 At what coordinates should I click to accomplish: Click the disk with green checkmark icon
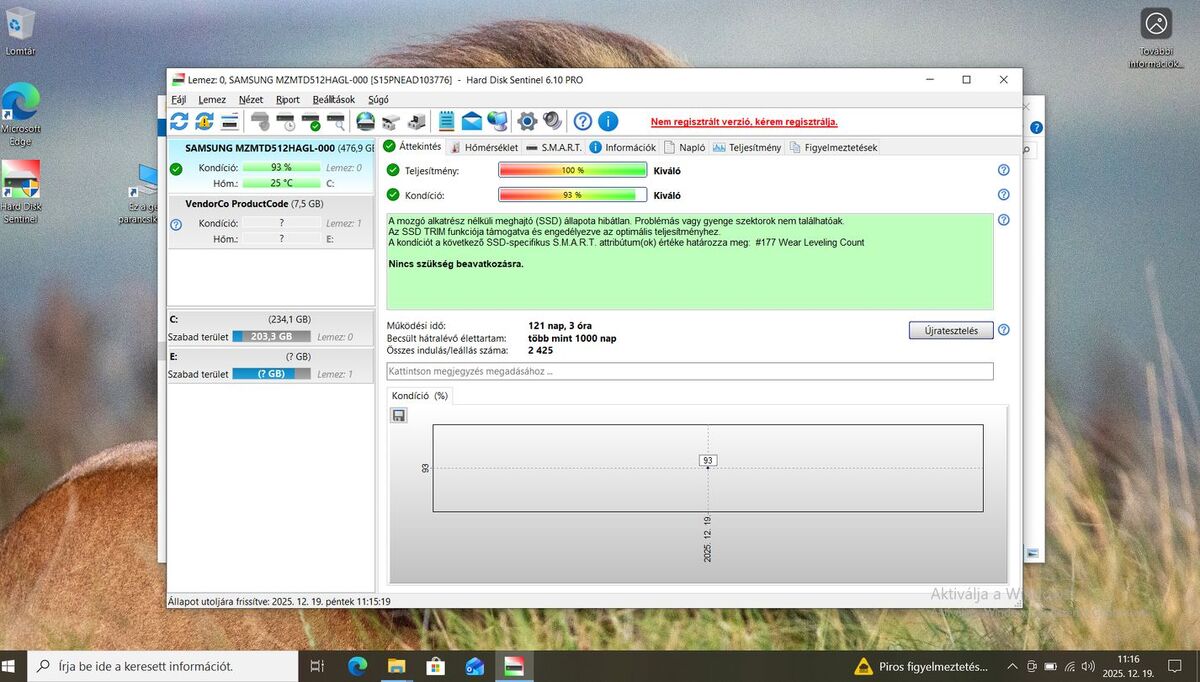[x=311, y=121]
